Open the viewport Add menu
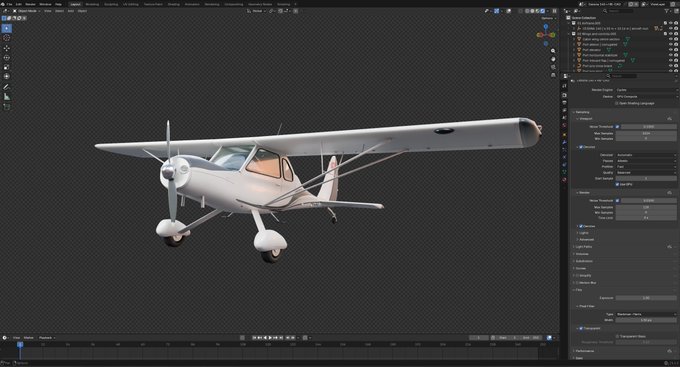Viewport: 680px width, 367px height. pos(71,11)
